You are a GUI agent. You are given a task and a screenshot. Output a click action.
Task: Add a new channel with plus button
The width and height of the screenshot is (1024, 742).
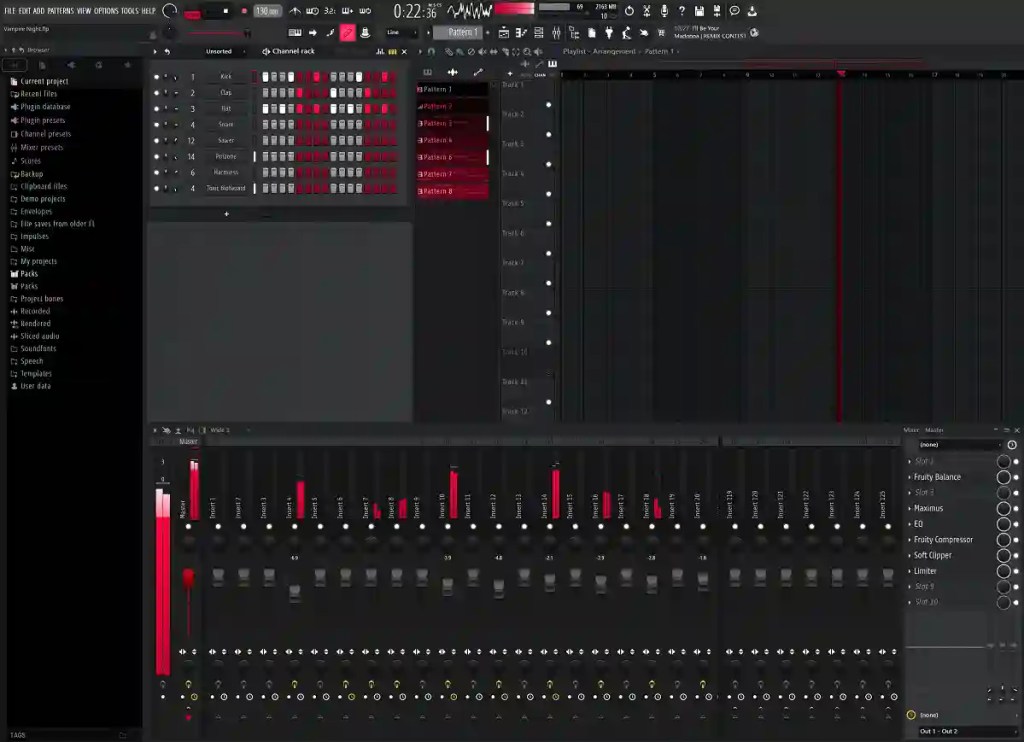coord(227,214)
